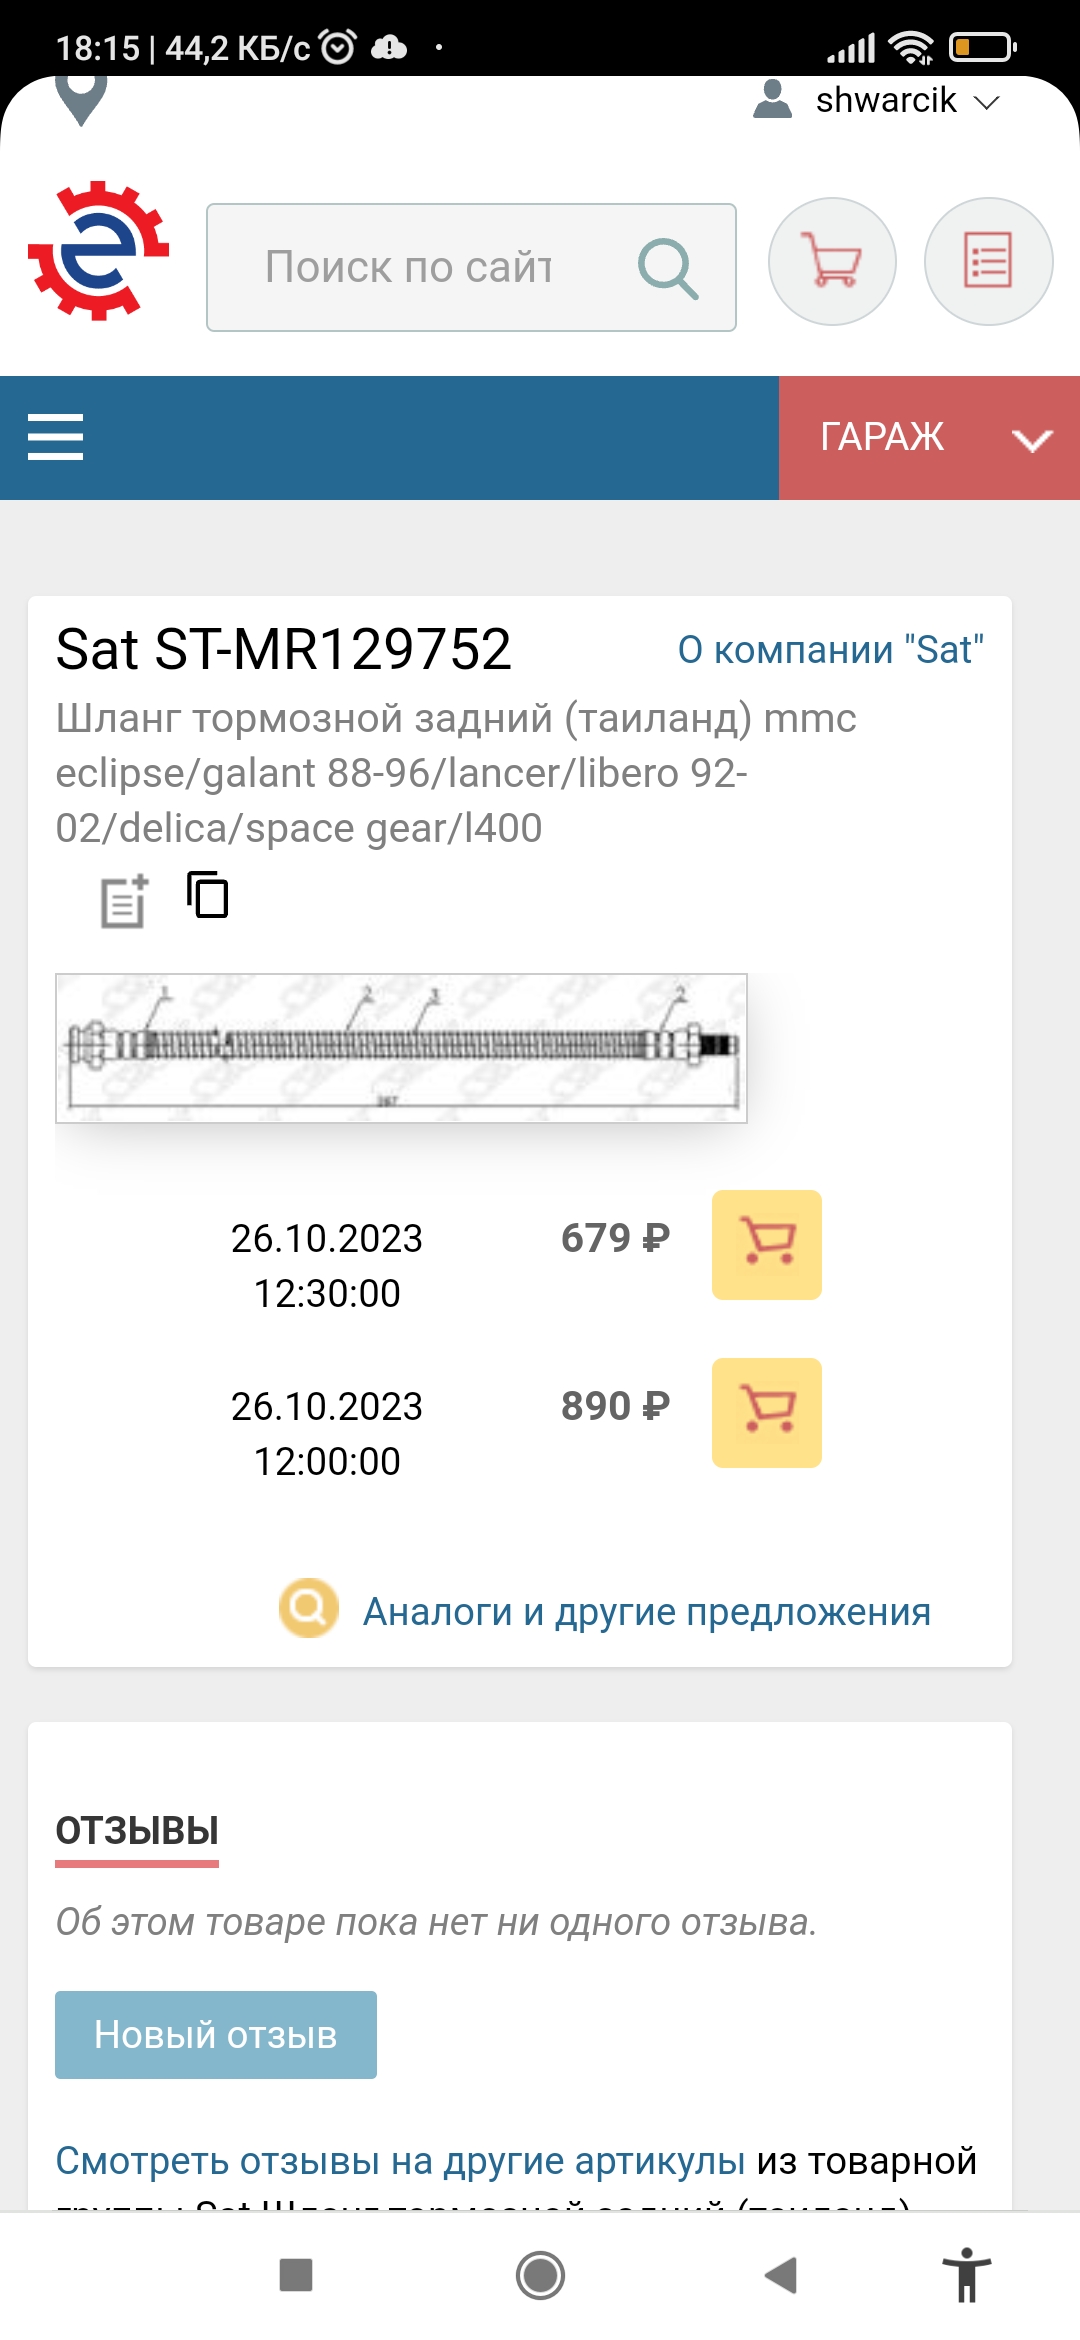Focus the site search field
Screen dimensions: 1080x2340
point(420,268)
